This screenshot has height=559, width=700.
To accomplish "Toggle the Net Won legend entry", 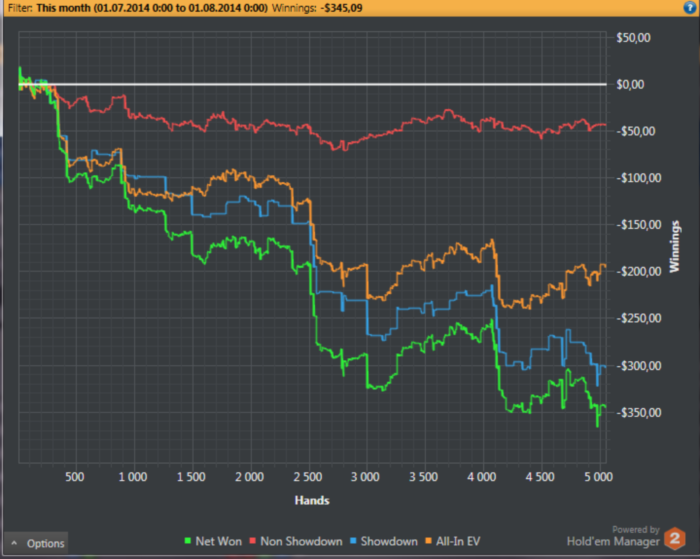I will point(213,541).
